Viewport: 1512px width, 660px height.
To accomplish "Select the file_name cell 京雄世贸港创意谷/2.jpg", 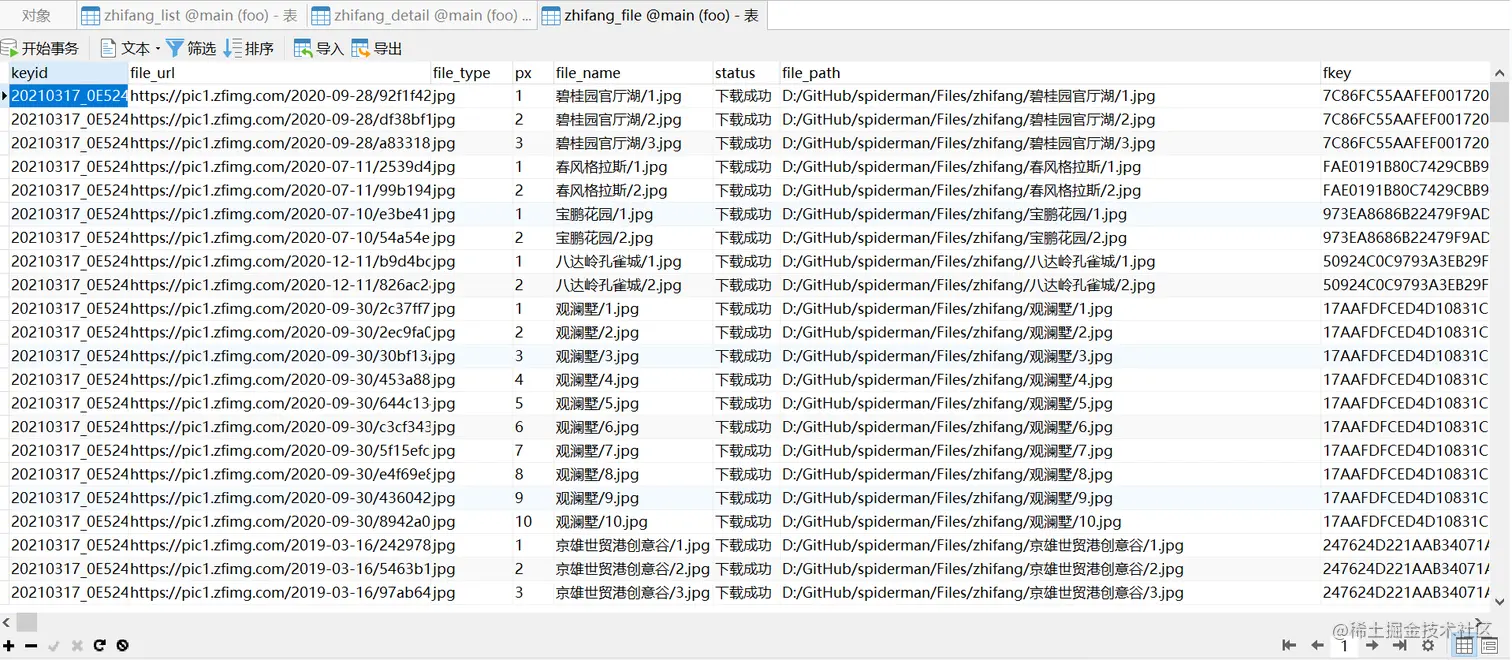I will click(x=633, y=569).
